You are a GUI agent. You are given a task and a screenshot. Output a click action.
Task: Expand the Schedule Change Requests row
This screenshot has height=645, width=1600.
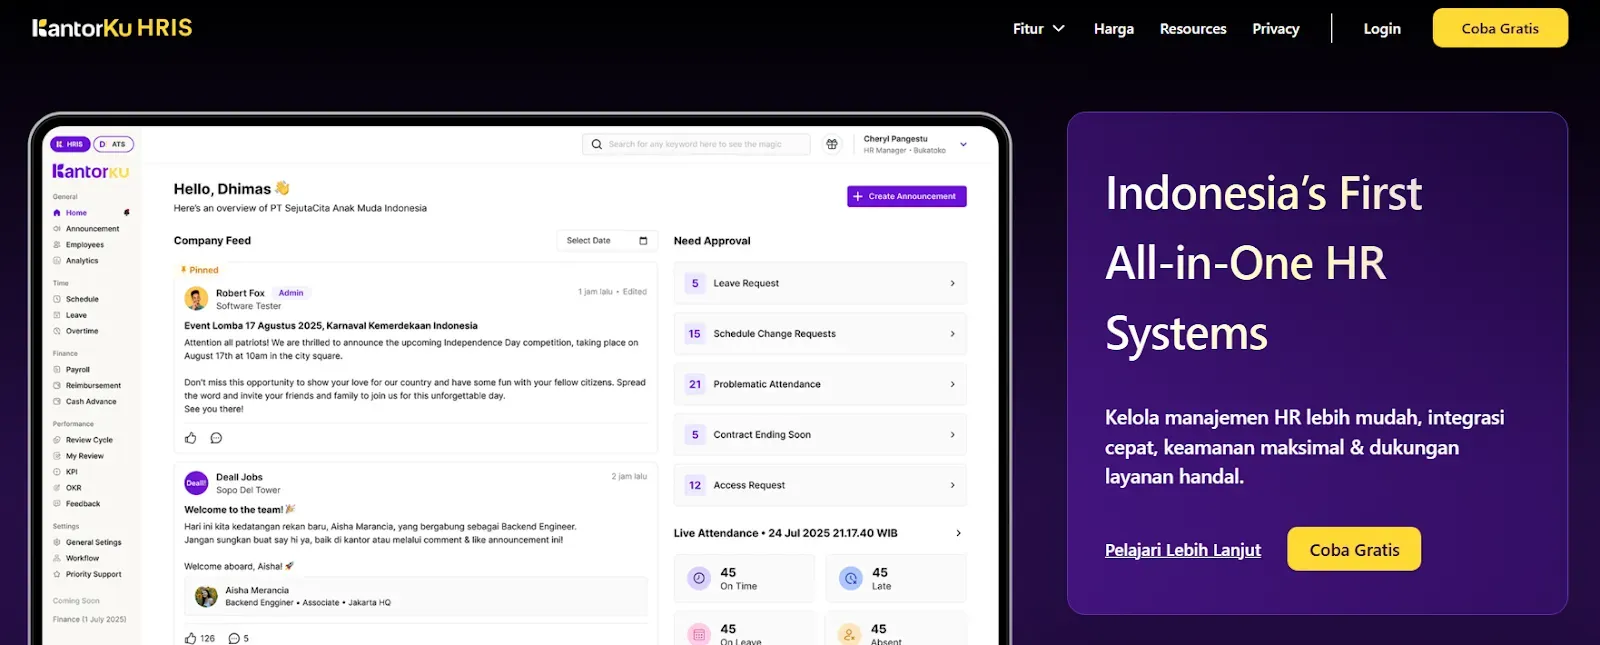pos(820,334)
